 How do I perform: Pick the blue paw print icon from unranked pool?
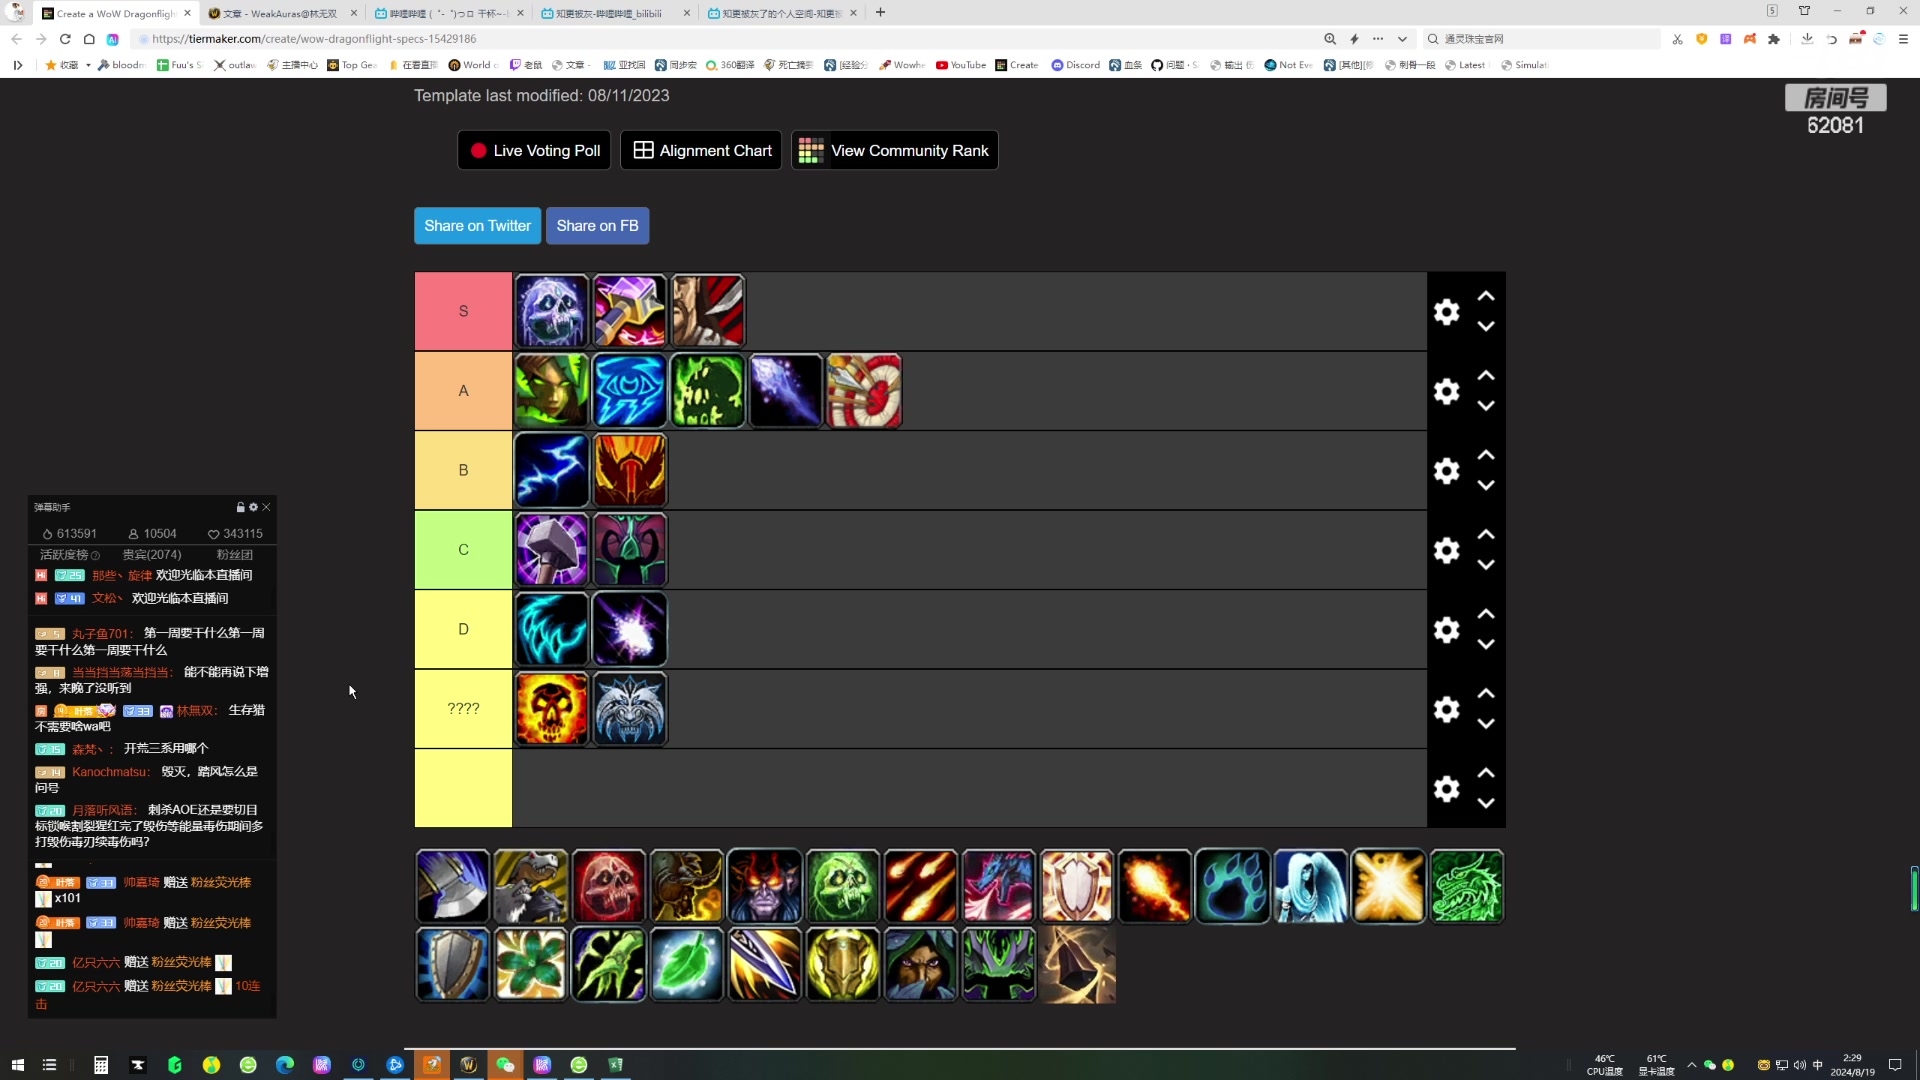point(1233,887)
